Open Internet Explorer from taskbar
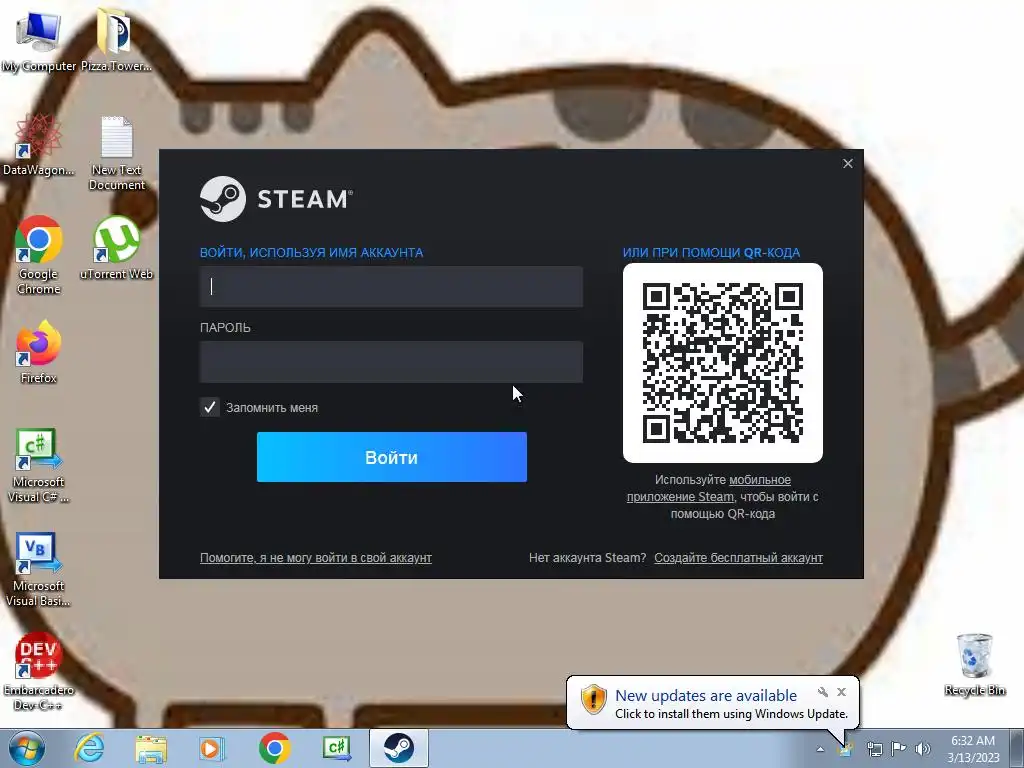The image size is (1024, 768). [x=89, y=748]
